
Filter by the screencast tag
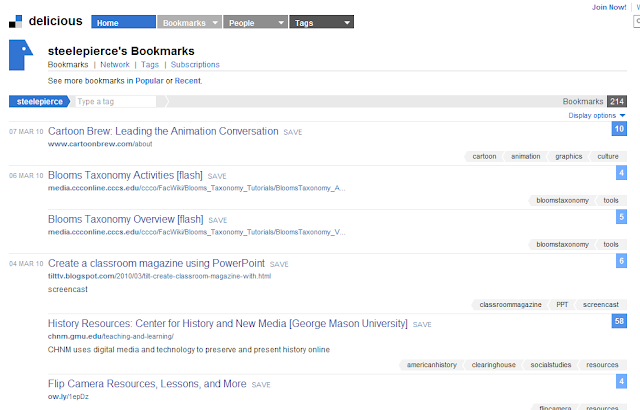click(x=601, y=304)
